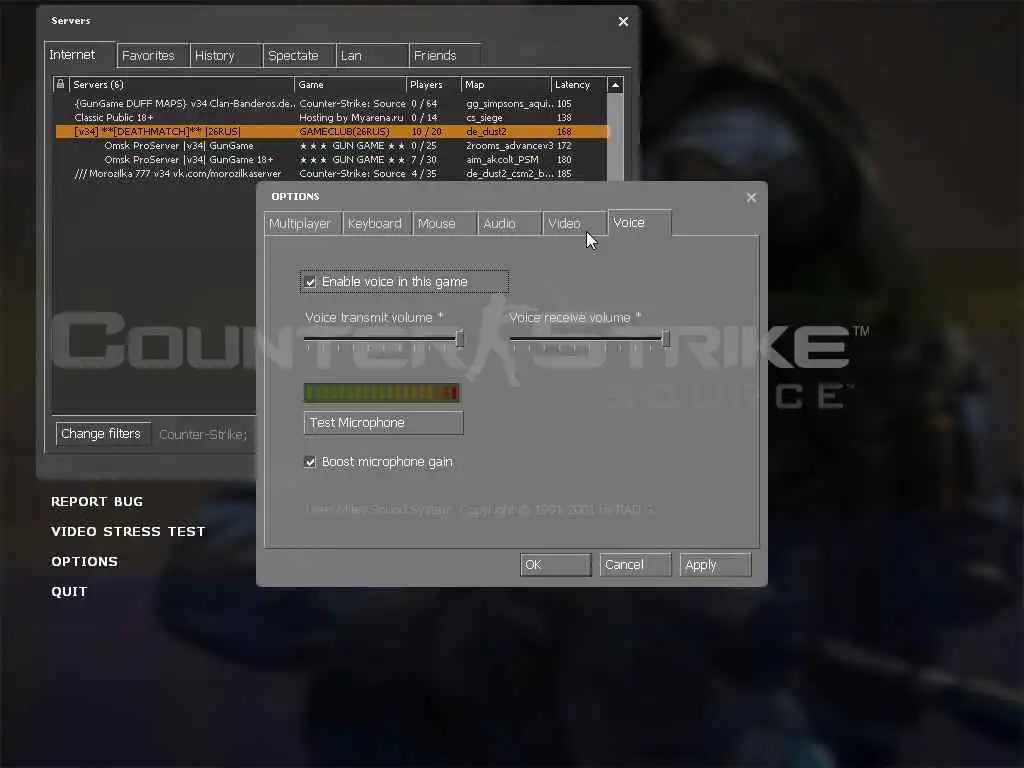The height and width of the screenshot is (768, 1024).
Task: Close the Servers window with X
Action: coord(623,22)
